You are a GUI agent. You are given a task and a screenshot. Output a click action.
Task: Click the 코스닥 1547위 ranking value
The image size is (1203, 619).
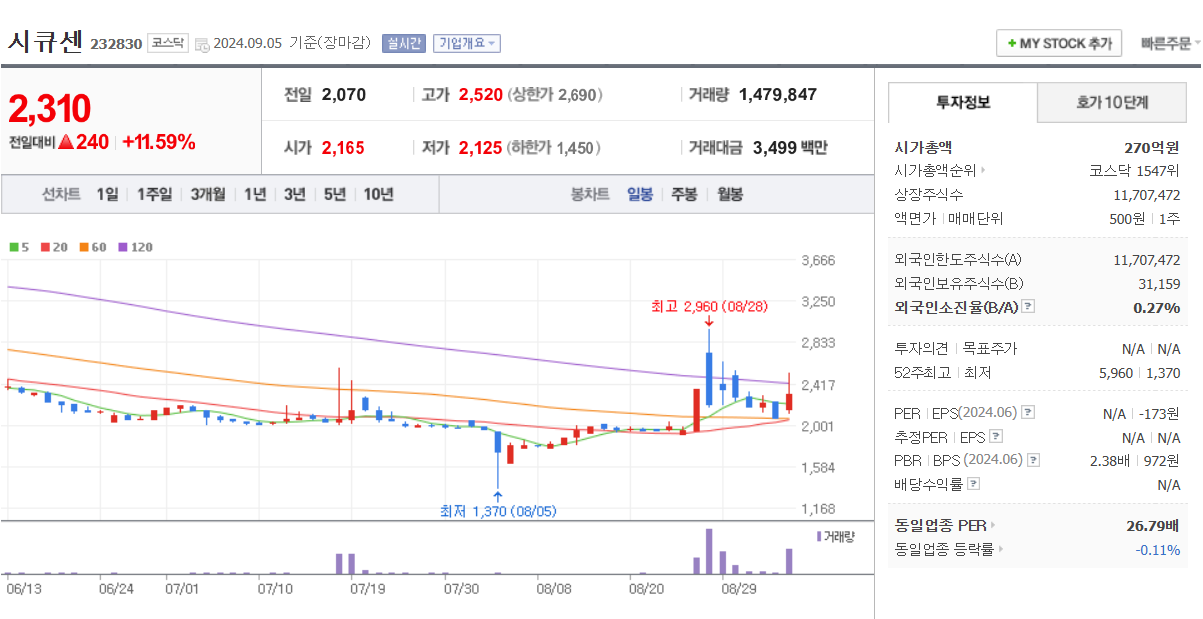[1134, 171]
